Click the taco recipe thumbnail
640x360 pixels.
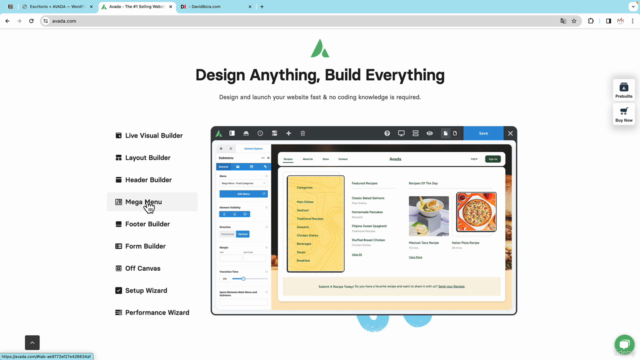click(429, 216)
